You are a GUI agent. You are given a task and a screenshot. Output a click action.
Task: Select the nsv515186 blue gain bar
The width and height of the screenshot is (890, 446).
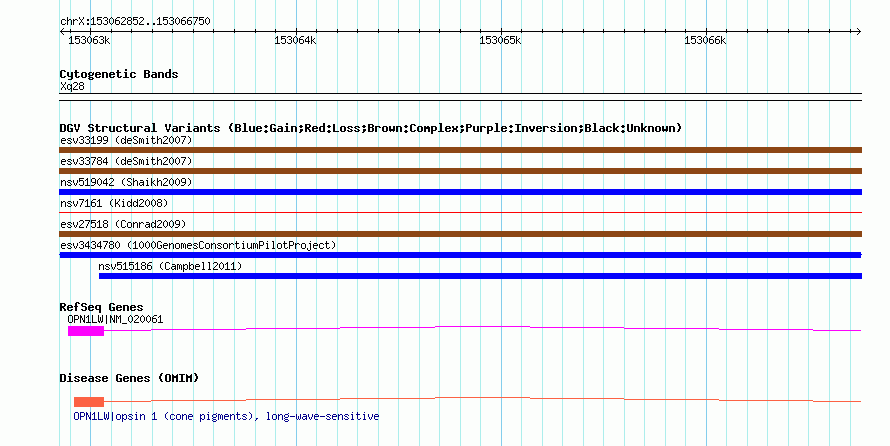point(480,276)
